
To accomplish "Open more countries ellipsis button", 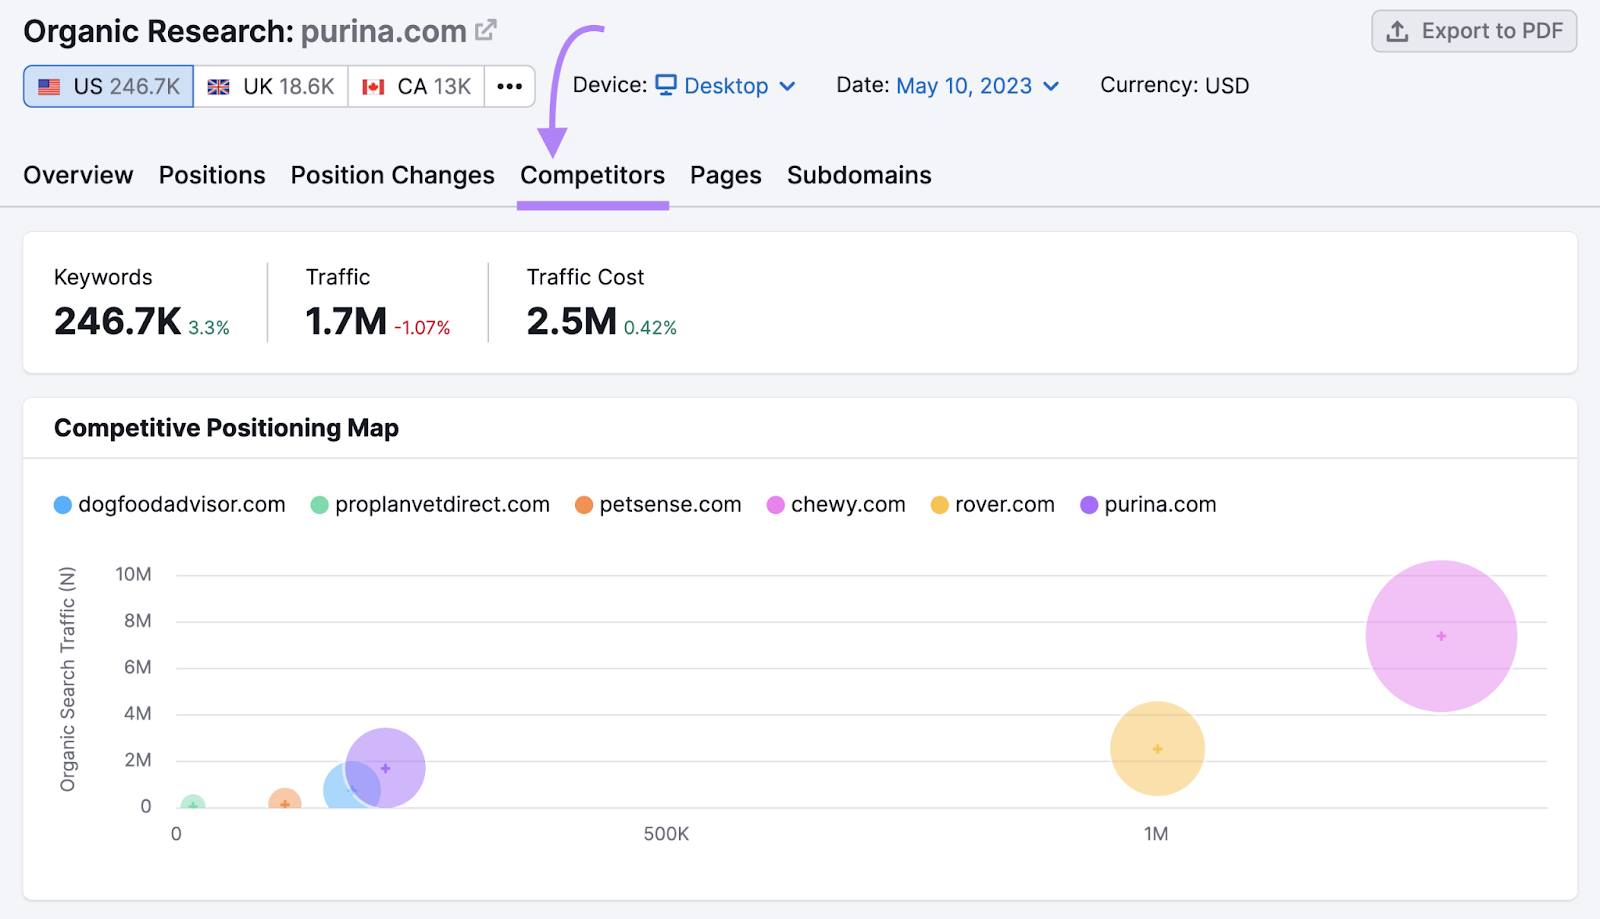I will point(510,87).
